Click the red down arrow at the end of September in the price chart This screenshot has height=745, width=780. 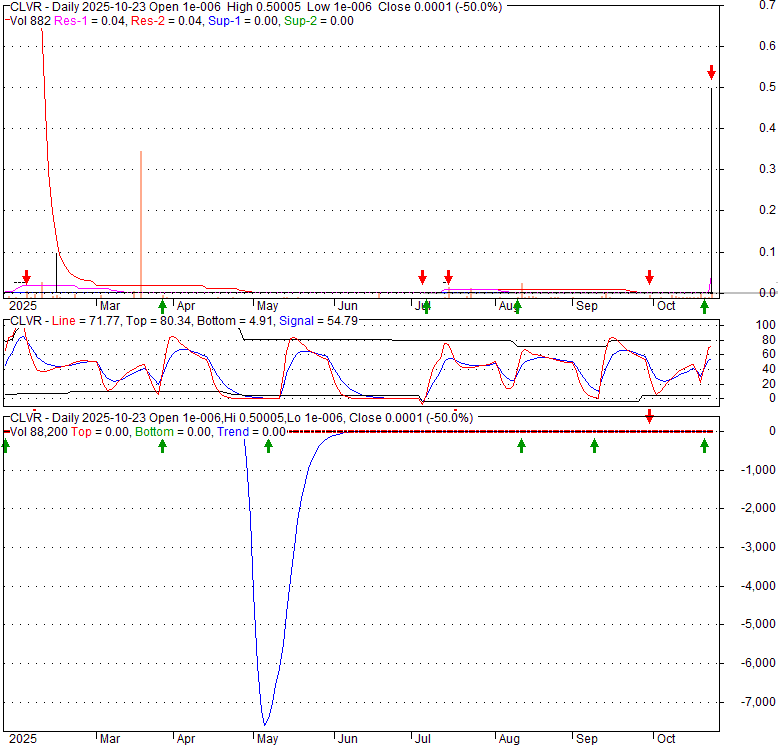649,277
